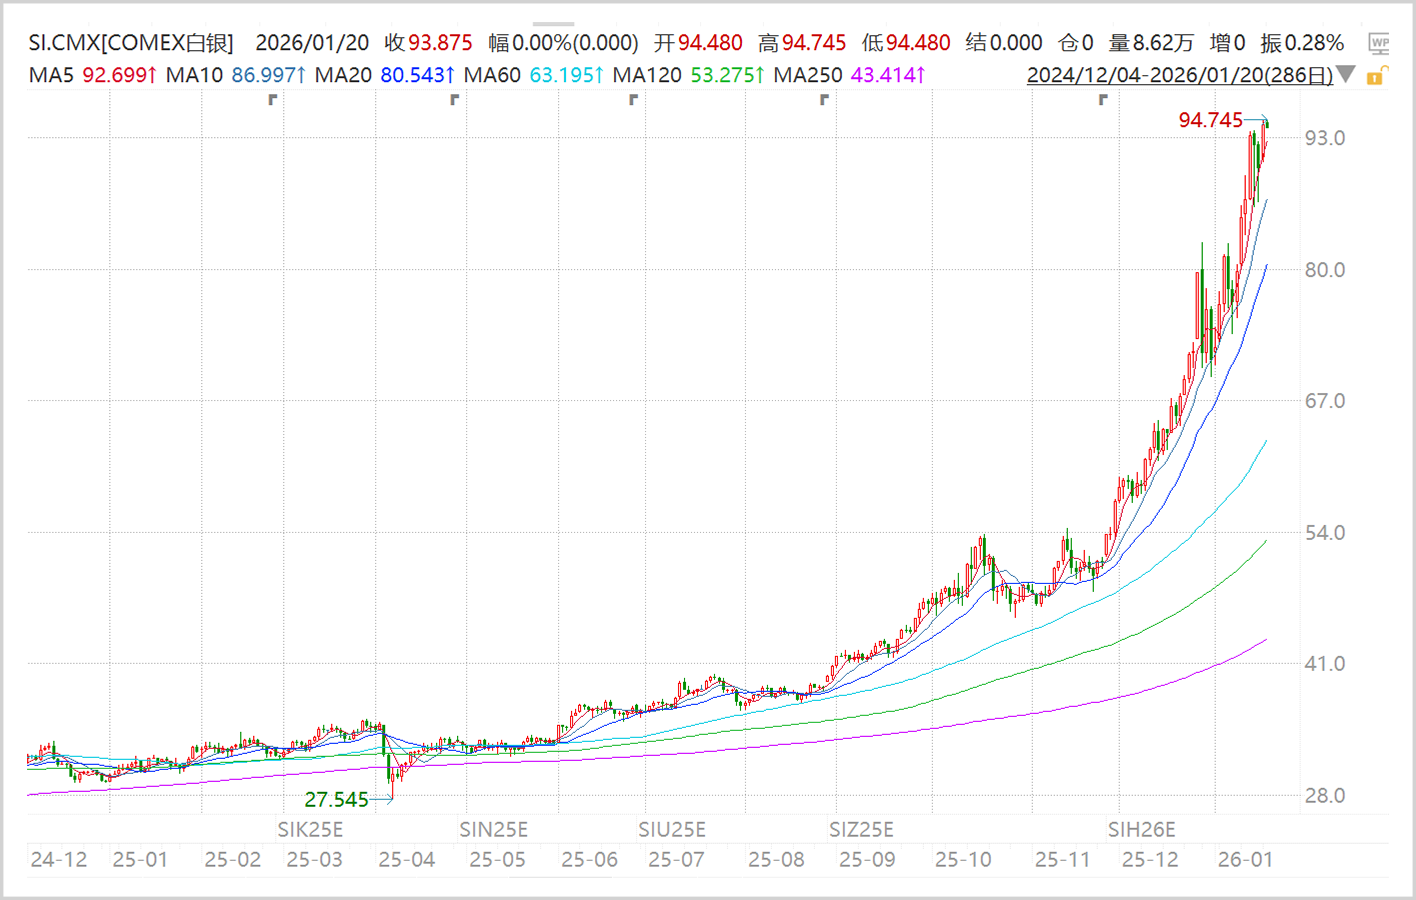This screenshot has height=900, width=1416.
Task: Open the gray dropdown triangle beside the date range
Action: point(1346,74)
